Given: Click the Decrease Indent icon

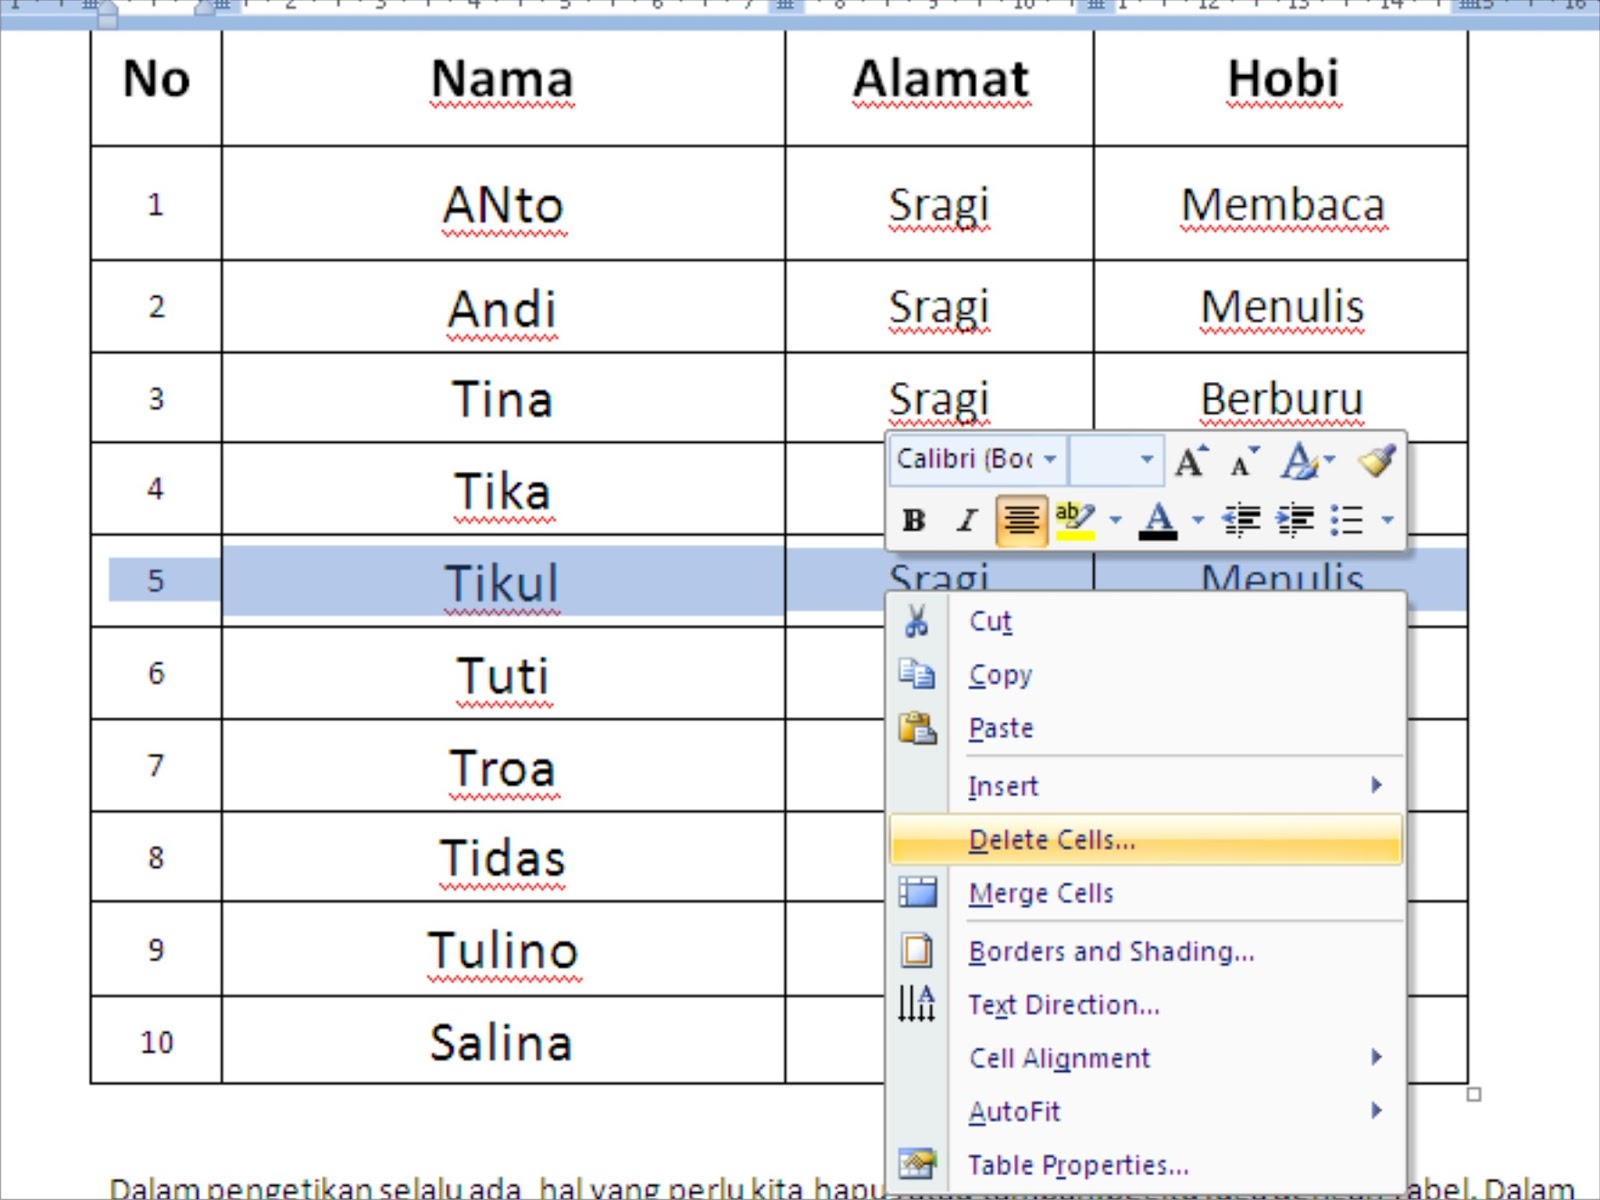Looking at the screenshot, I should tap(1241, 520).
